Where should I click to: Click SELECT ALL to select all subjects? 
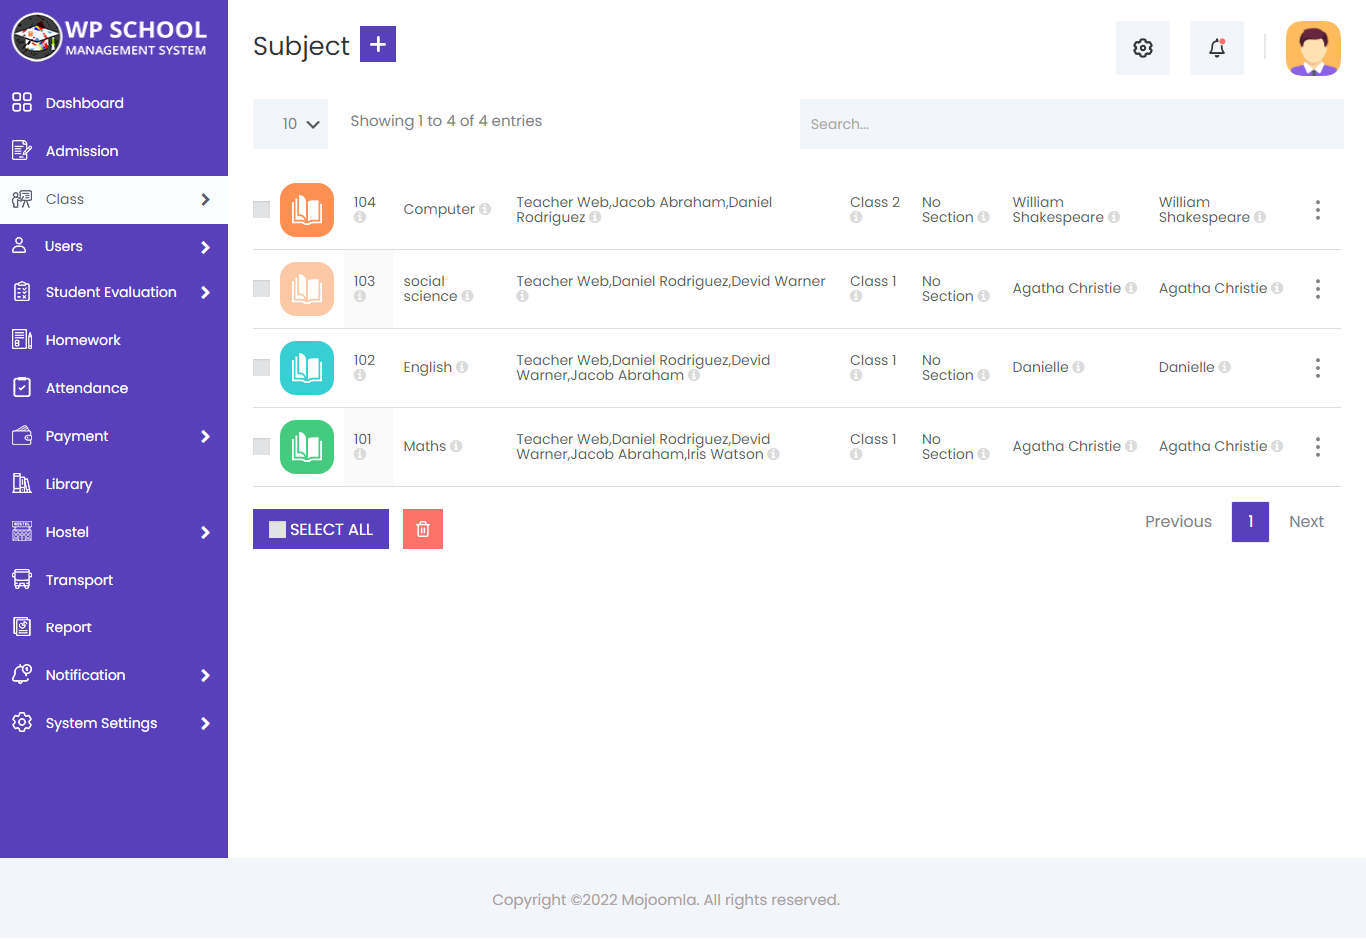(x=320, y=529)
